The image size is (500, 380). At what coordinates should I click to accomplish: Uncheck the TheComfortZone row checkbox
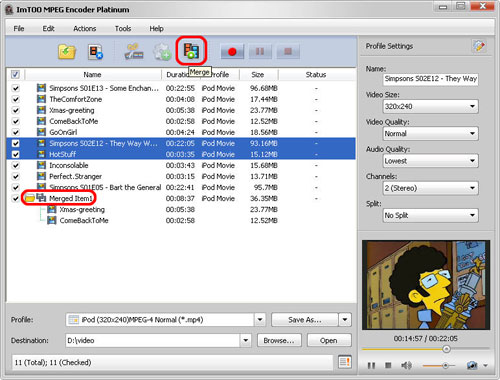click(x=15, y=99)
